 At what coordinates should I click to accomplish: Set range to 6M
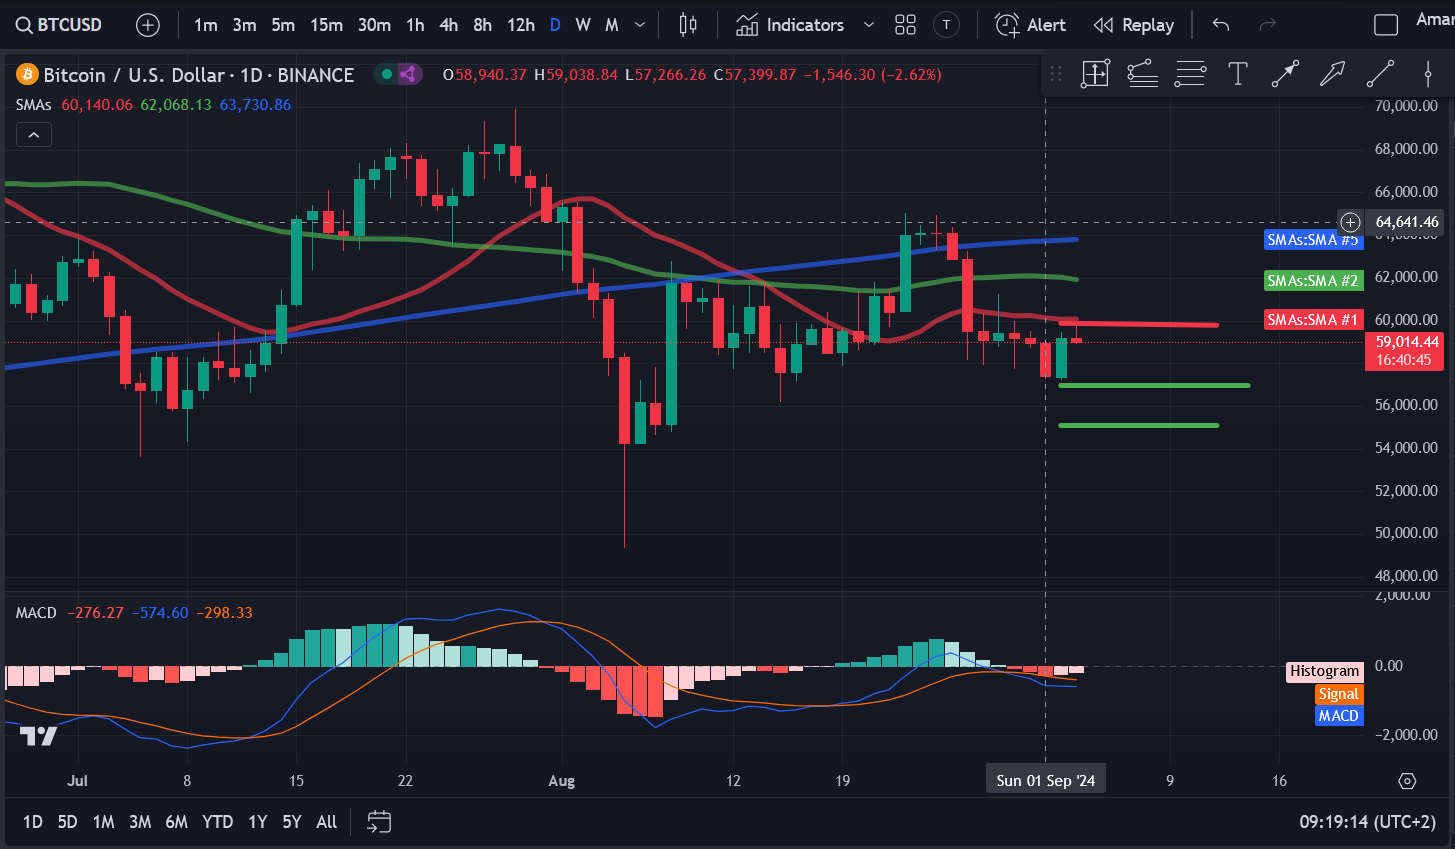pos(176,822)
